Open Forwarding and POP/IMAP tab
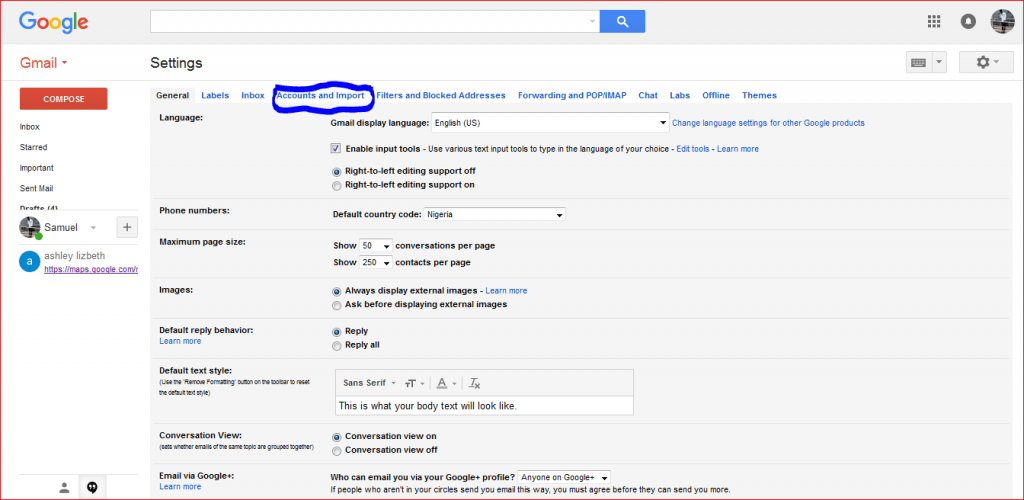The width and height of the screenshot is (1024, 500). (572, 95)
